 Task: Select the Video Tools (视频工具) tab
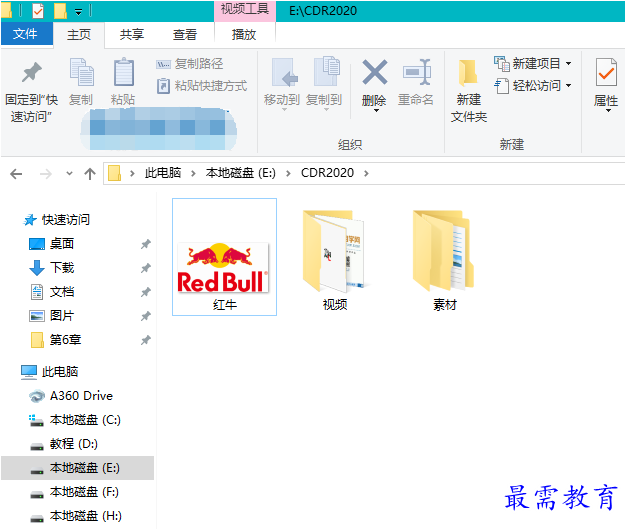[x=245, y=10]
